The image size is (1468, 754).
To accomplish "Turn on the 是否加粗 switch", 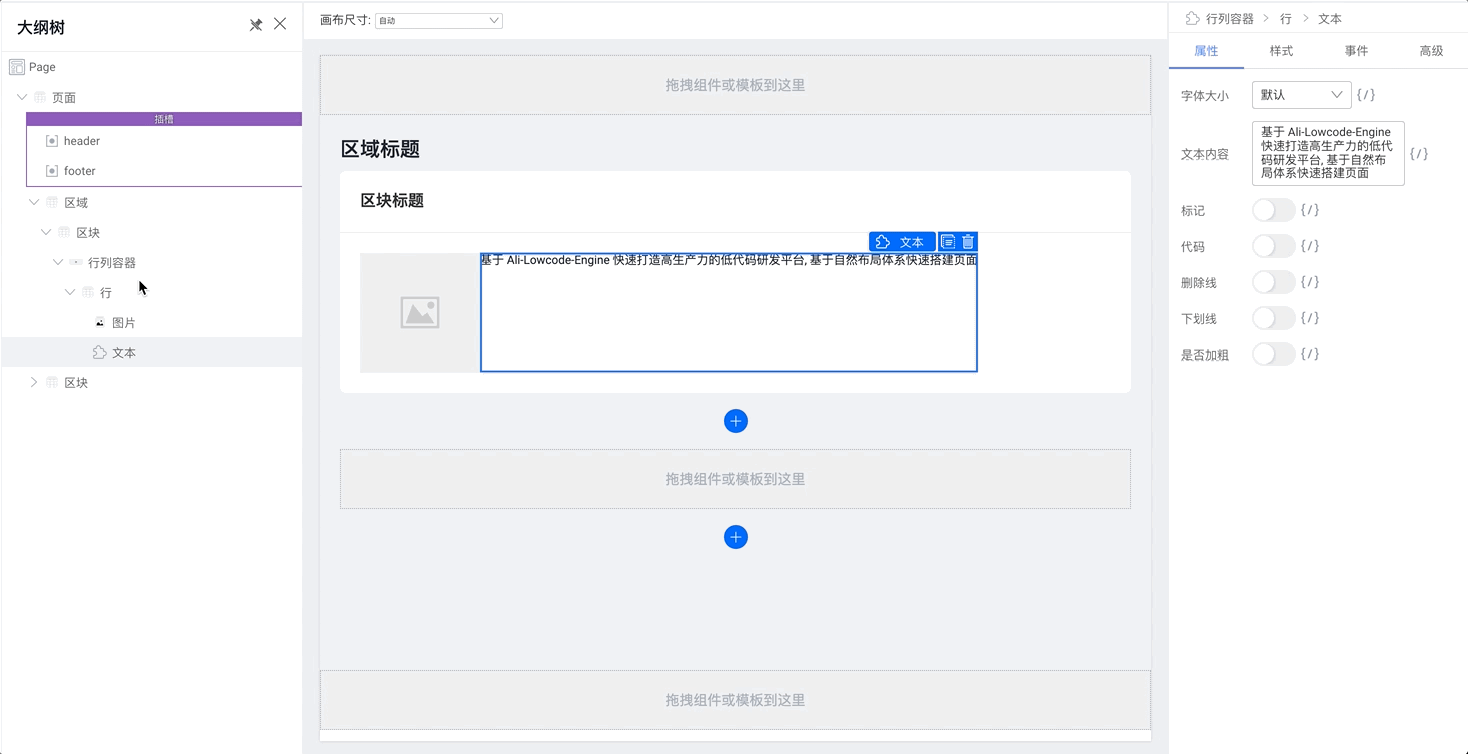I will [1273, 353].
